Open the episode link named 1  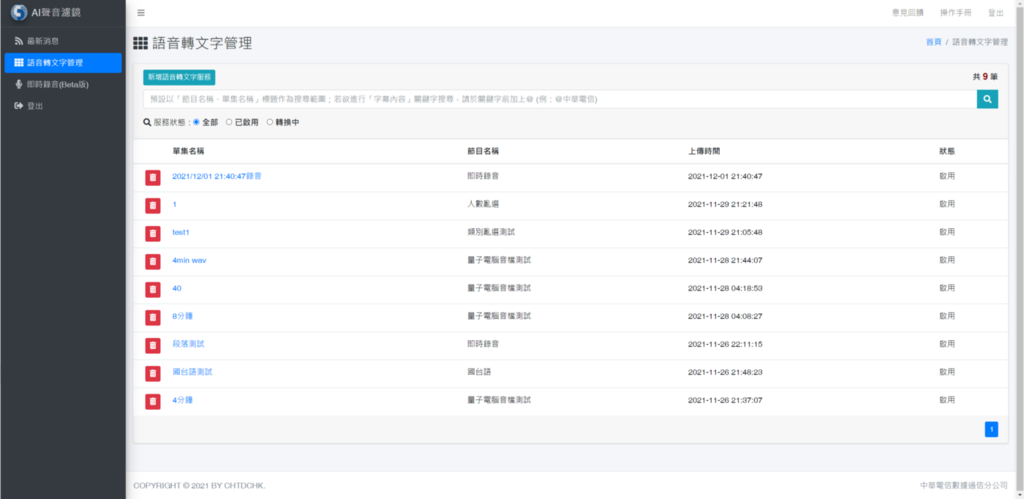[174, 204]
